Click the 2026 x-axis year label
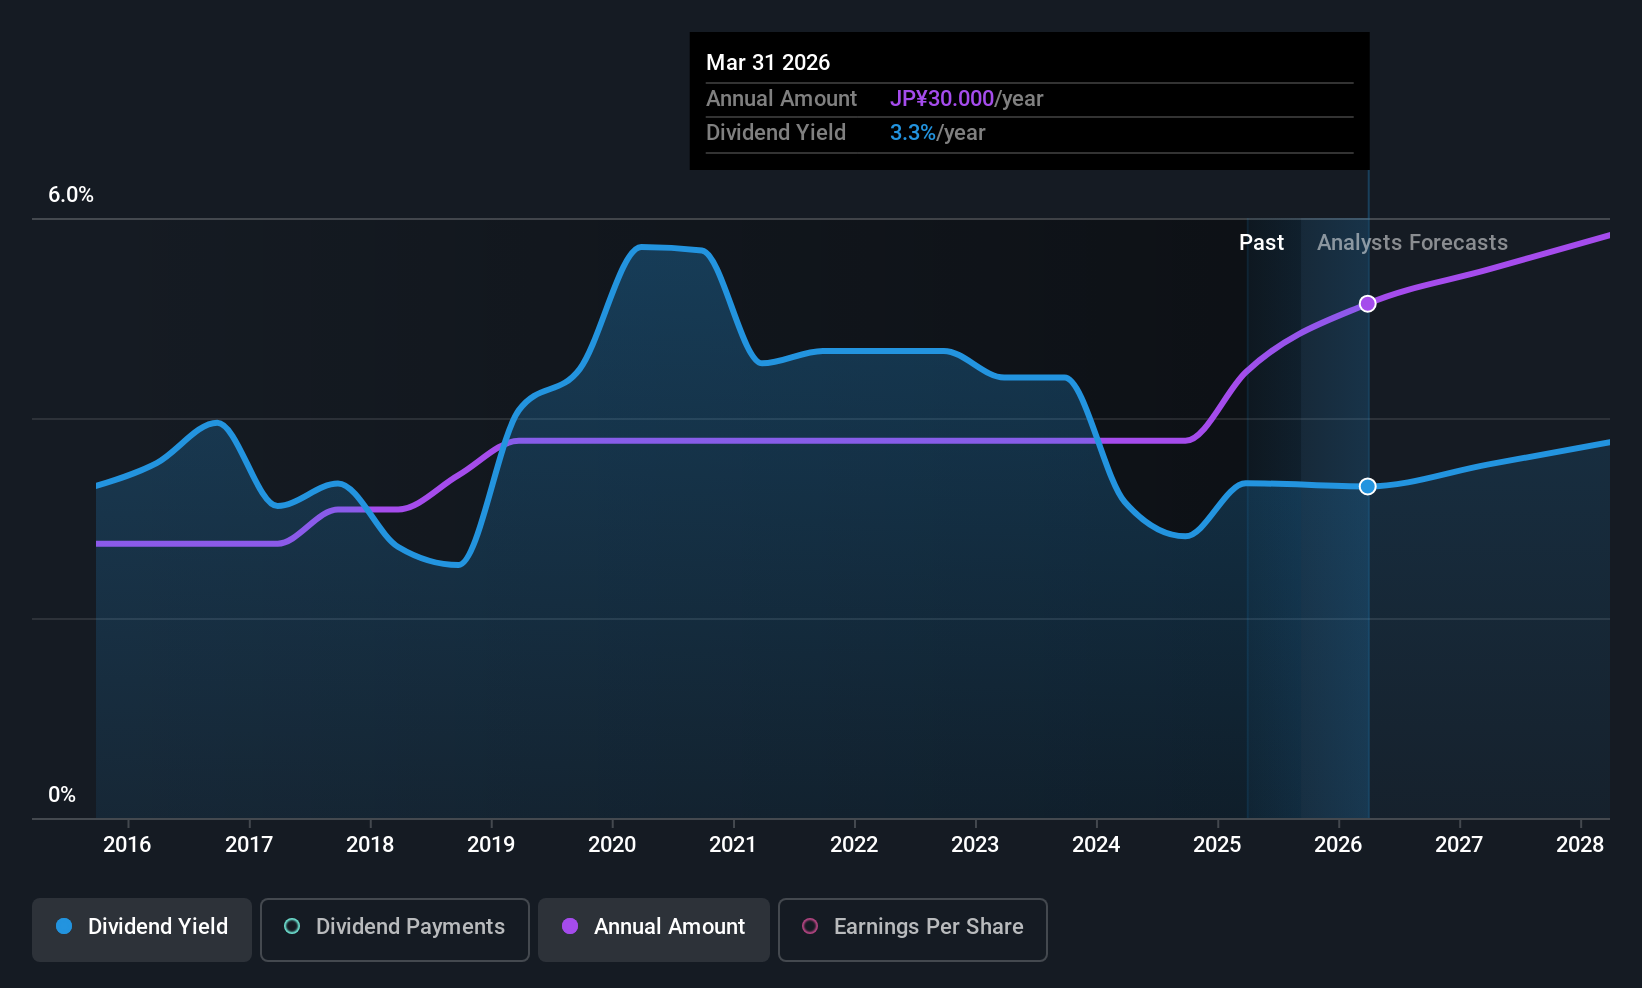The height and width of the screenshot is (988, 1642). pos(1338,844)
